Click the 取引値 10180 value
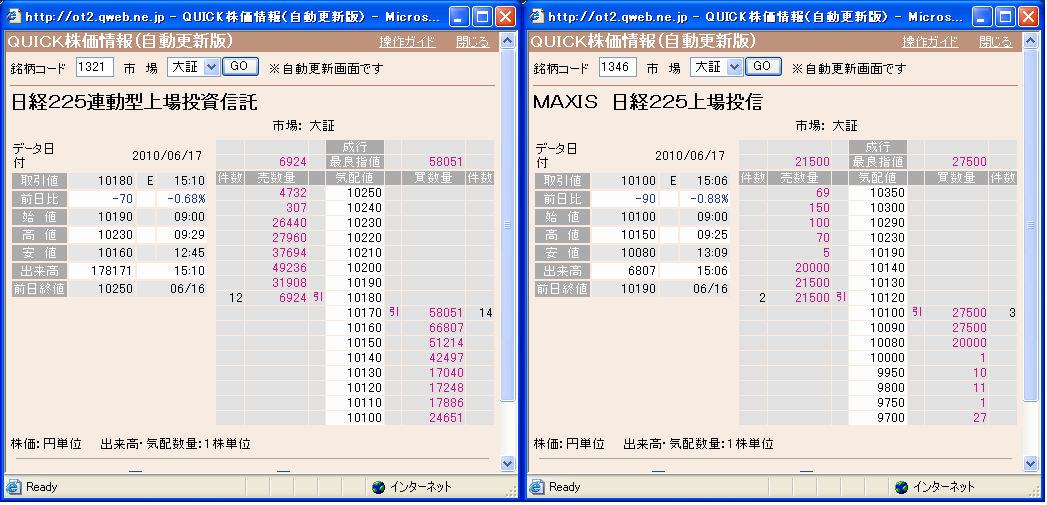 click(x=118, y=181)
